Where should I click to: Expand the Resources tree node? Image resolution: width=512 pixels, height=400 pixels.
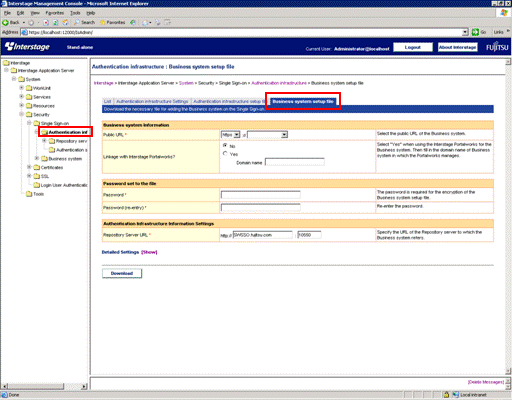tap(21, 105)
